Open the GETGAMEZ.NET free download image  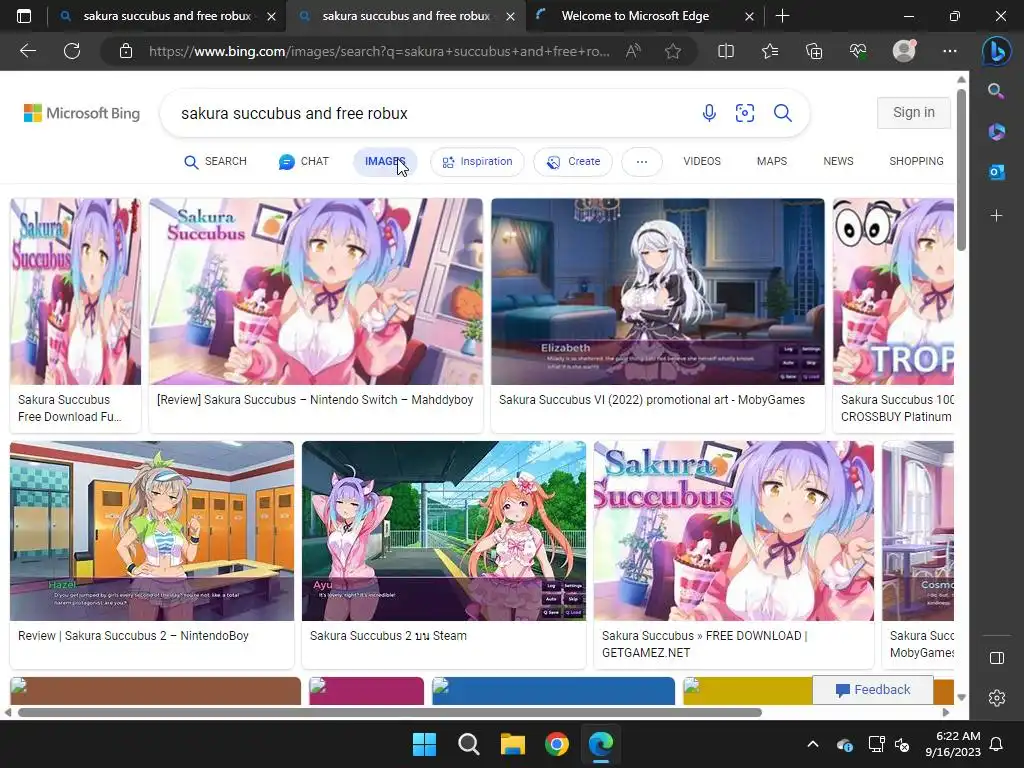click(733, 531)
